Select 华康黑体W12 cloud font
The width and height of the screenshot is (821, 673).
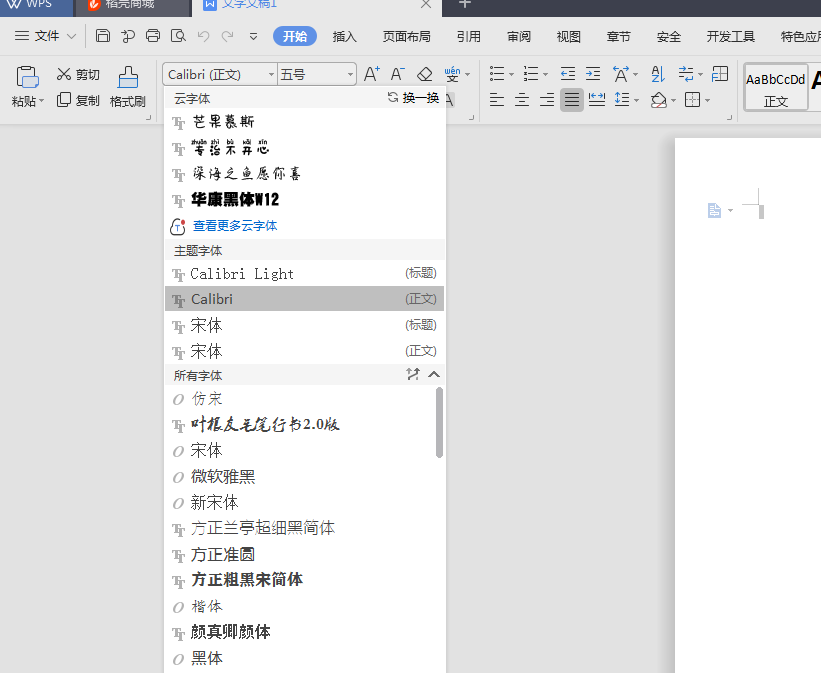pos(304,200)
